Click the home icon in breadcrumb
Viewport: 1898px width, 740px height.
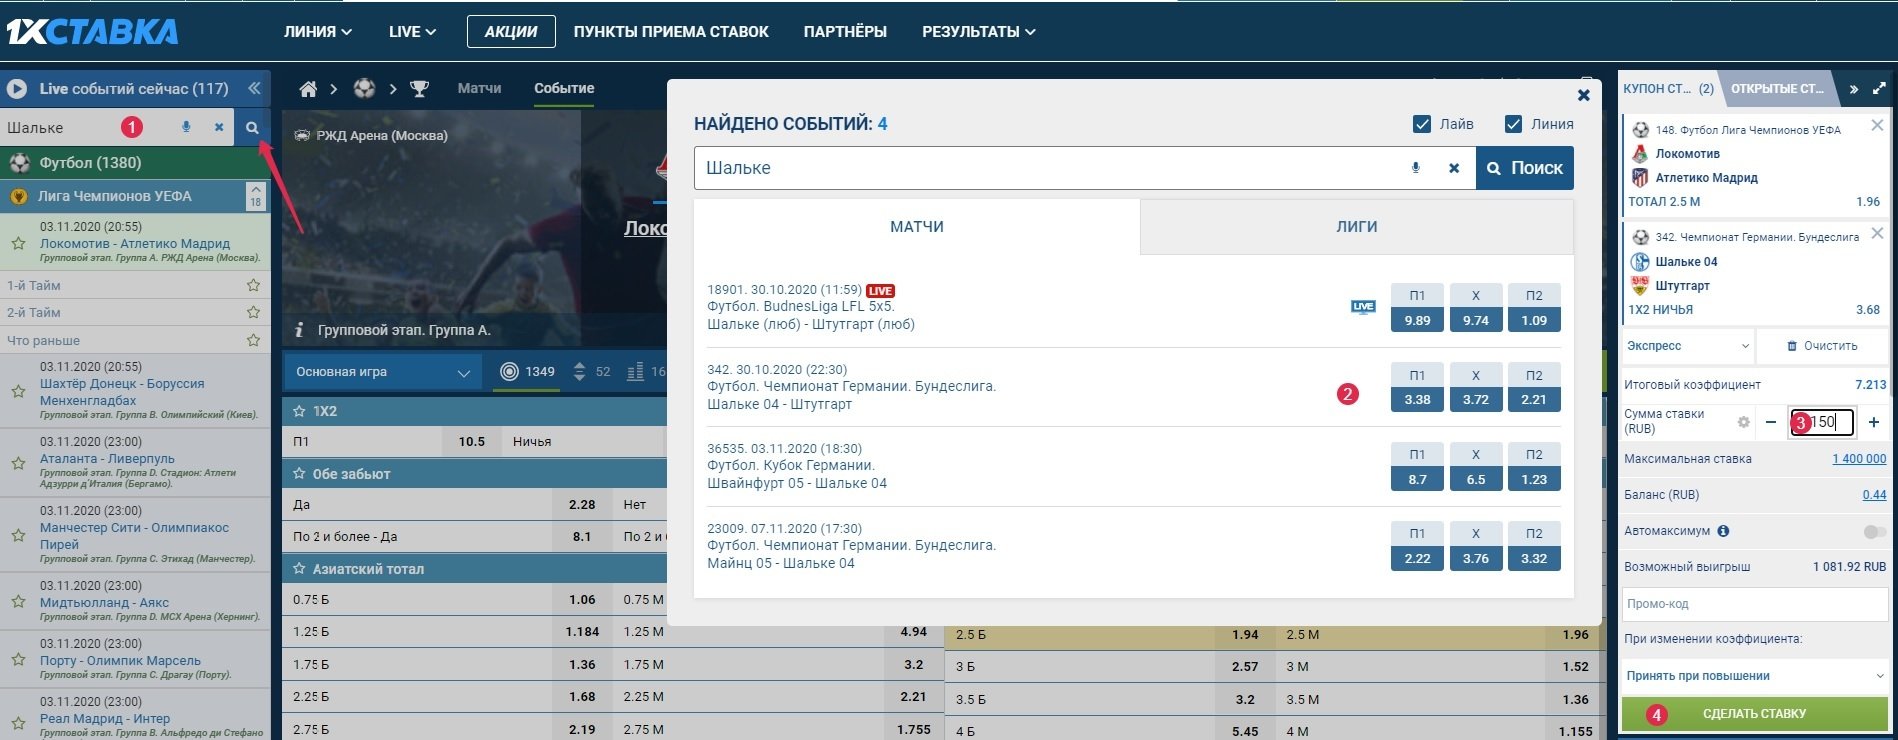pos(308,89)
